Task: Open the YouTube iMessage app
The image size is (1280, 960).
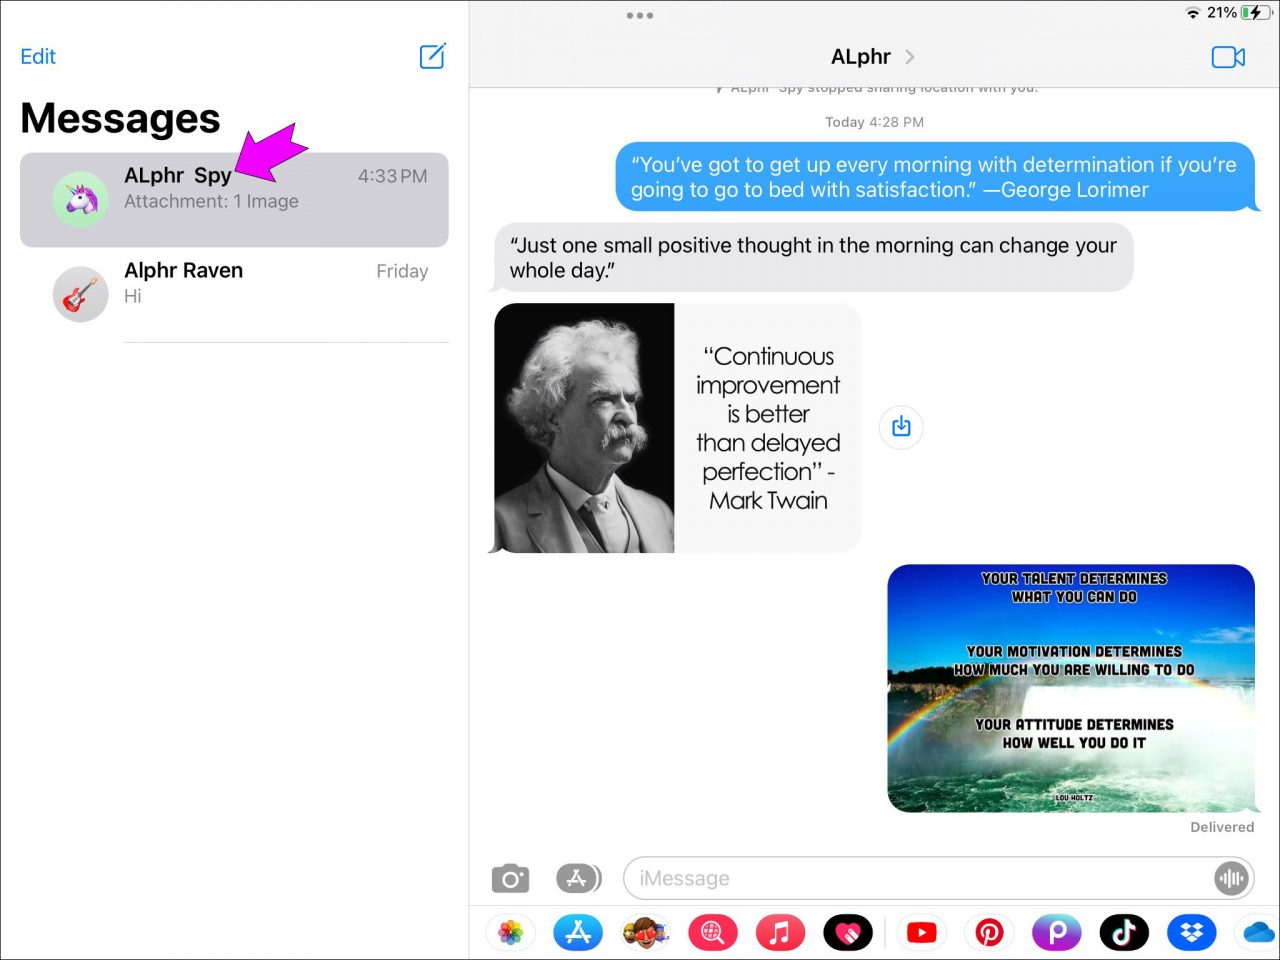Action: tap(921, 932)
